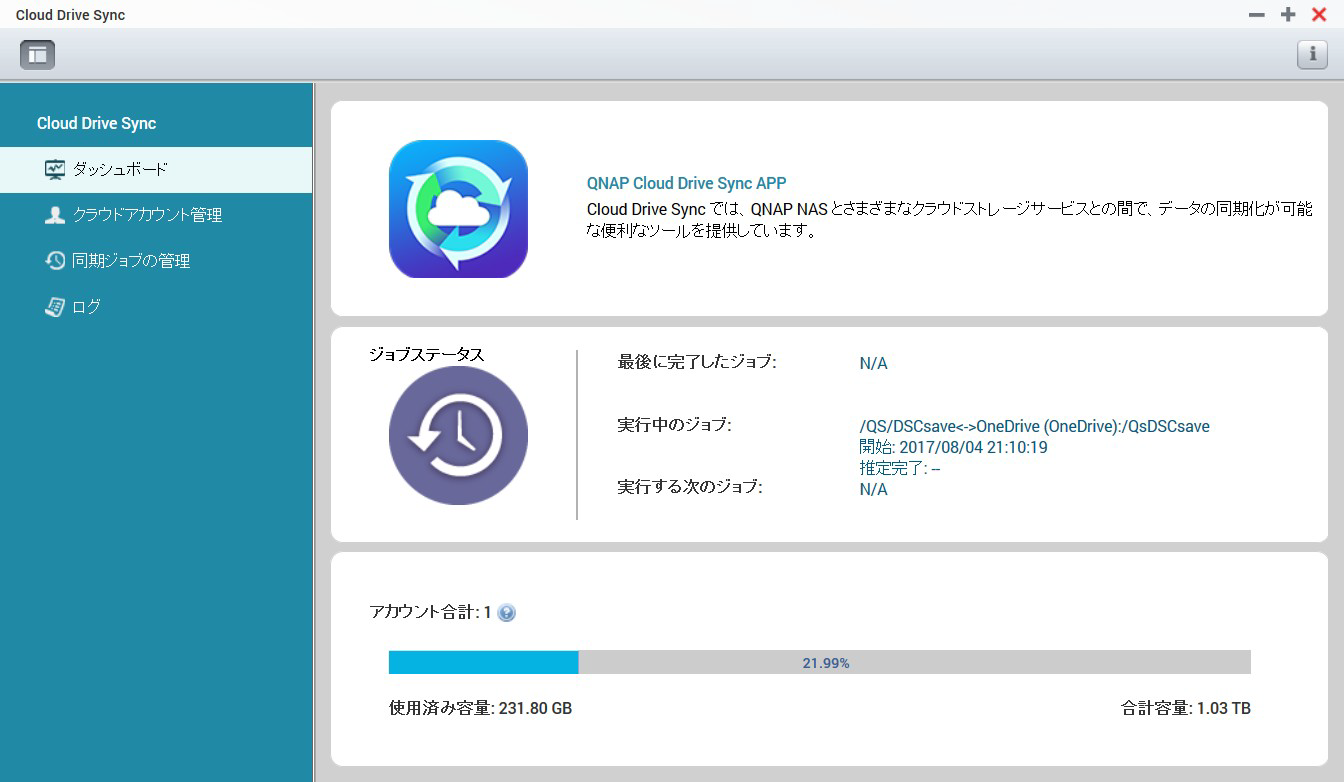This screenshot has width=1344, height=782.
Task: Click the job start time 2017/08/04 21:10:19
Action: 954,447
